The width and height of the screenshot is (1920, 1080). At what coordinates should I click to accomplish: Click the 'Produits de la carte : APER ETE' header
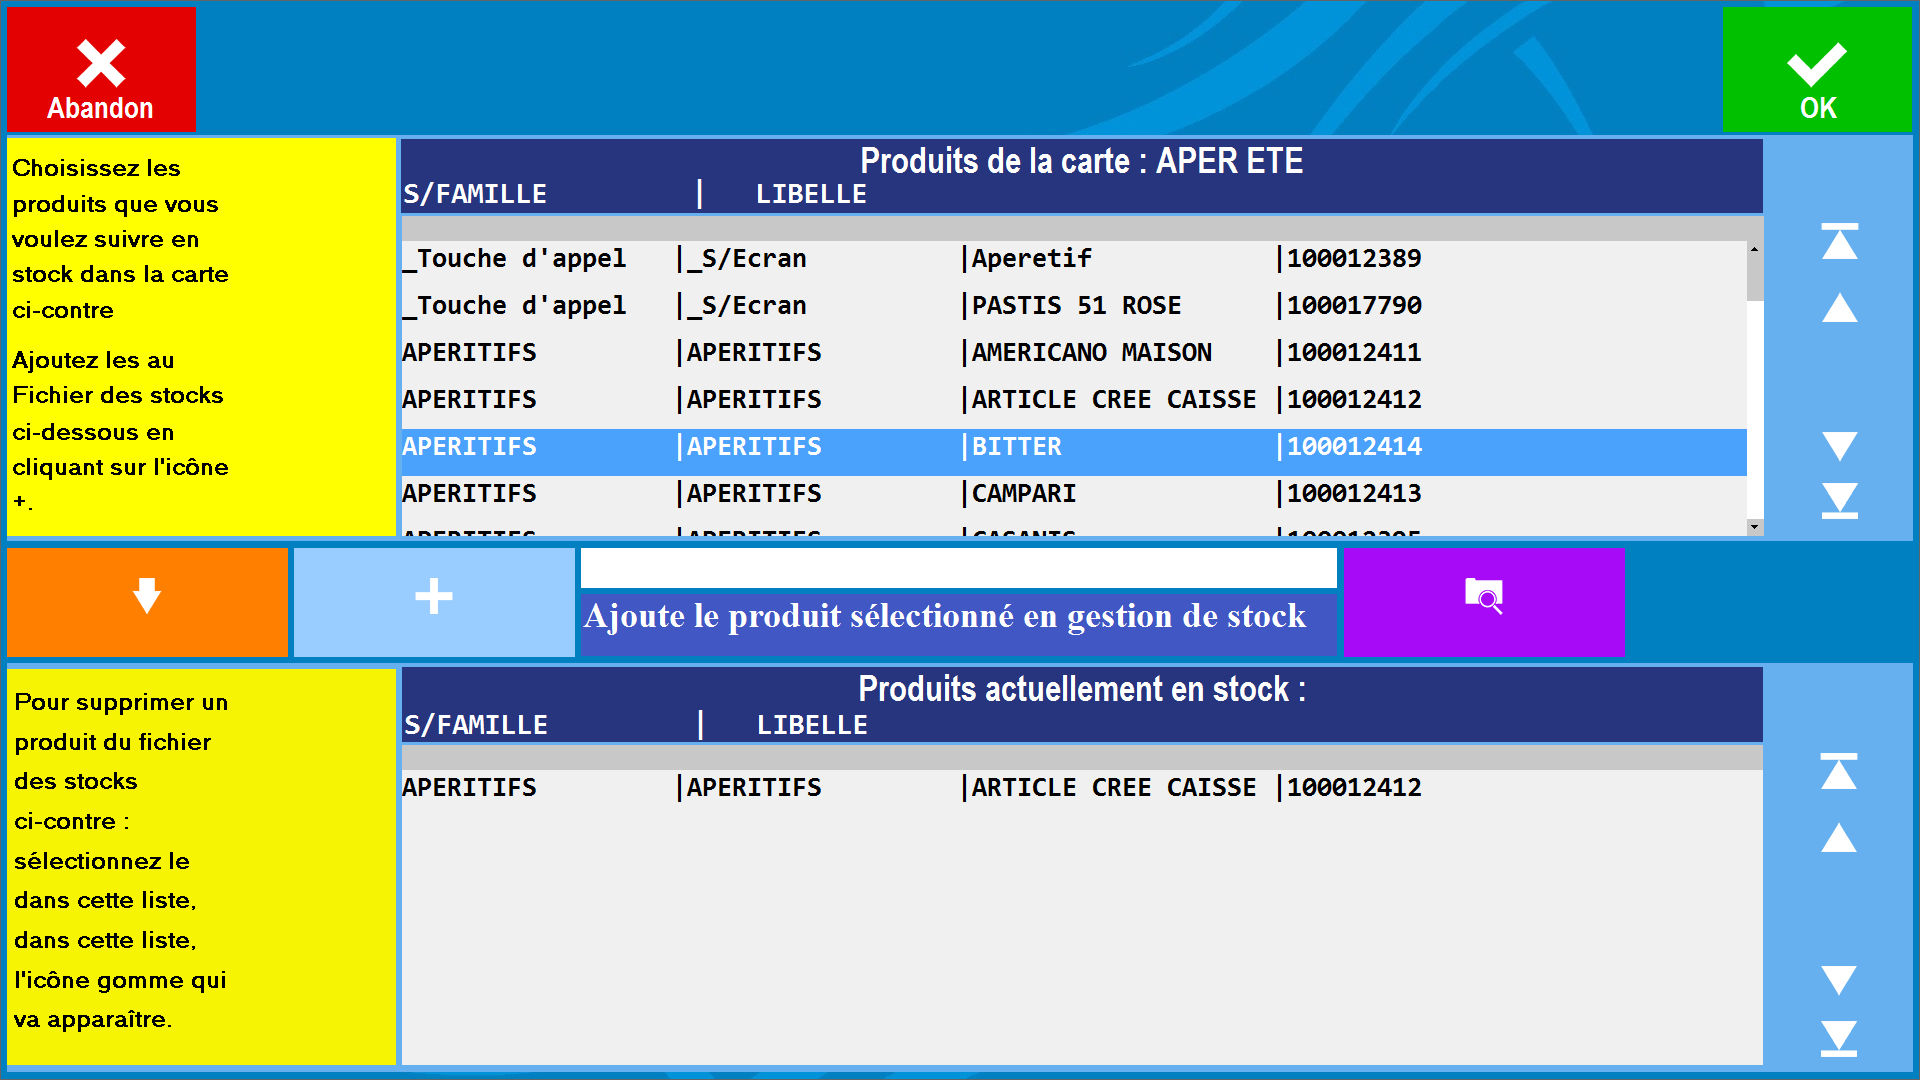point(1082,161)
